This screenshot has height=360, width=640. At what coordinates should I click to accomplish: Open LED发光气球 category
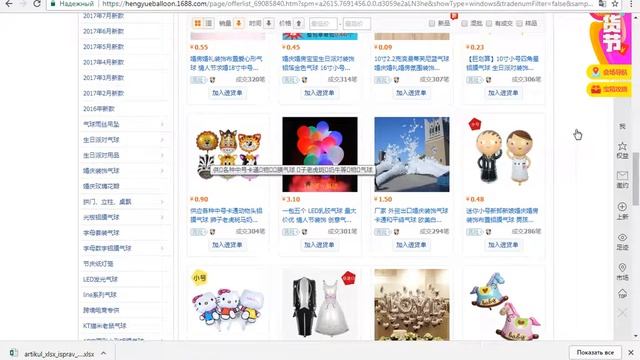click(x=100, y=280)
